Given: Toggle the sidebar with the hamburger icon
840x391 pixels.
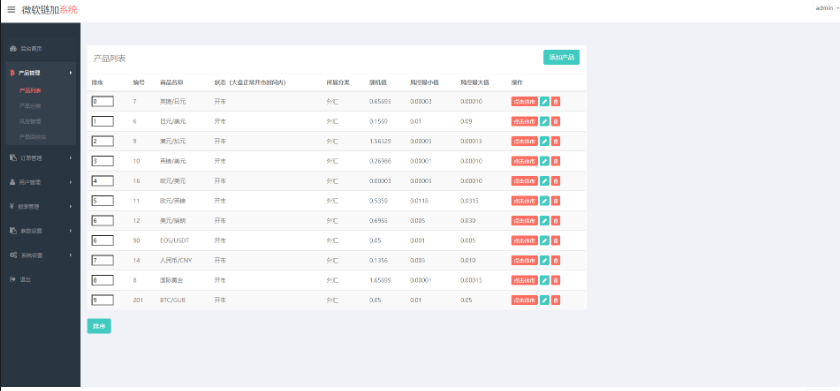Looking at the screenshot, I should coord(11,10).
